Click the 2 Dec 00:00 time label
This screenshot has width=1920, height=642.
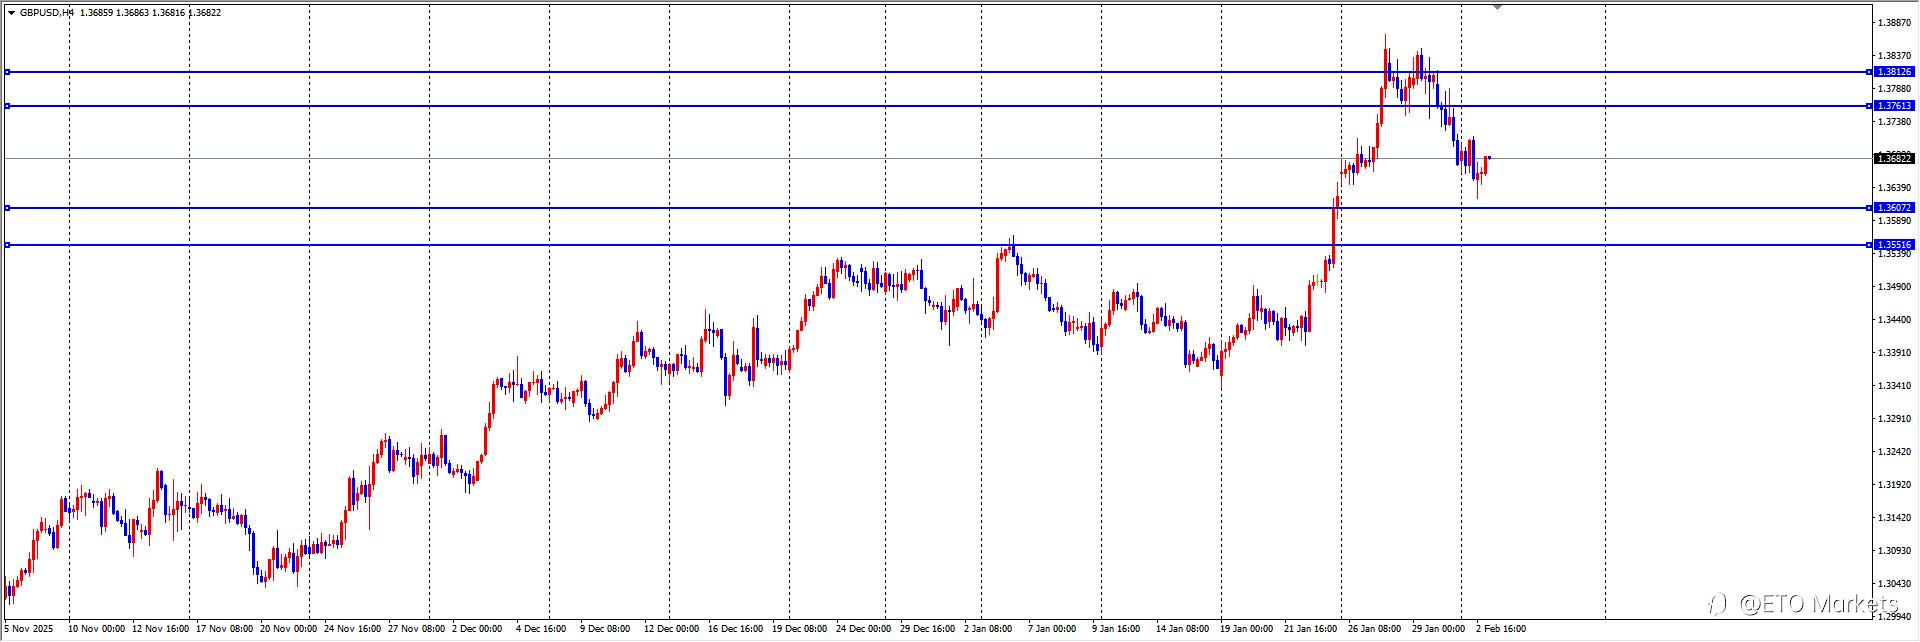[x=477, y=629]
